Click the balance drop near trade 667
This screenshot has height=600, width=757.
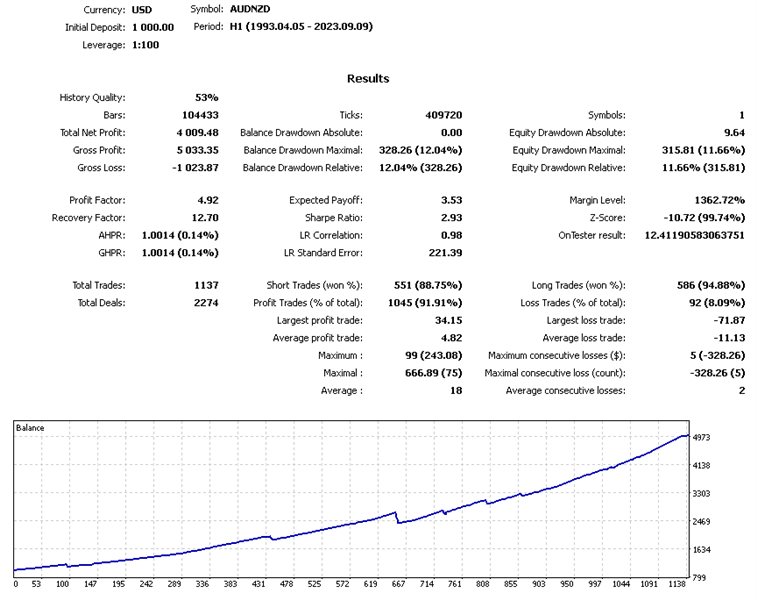397,517
